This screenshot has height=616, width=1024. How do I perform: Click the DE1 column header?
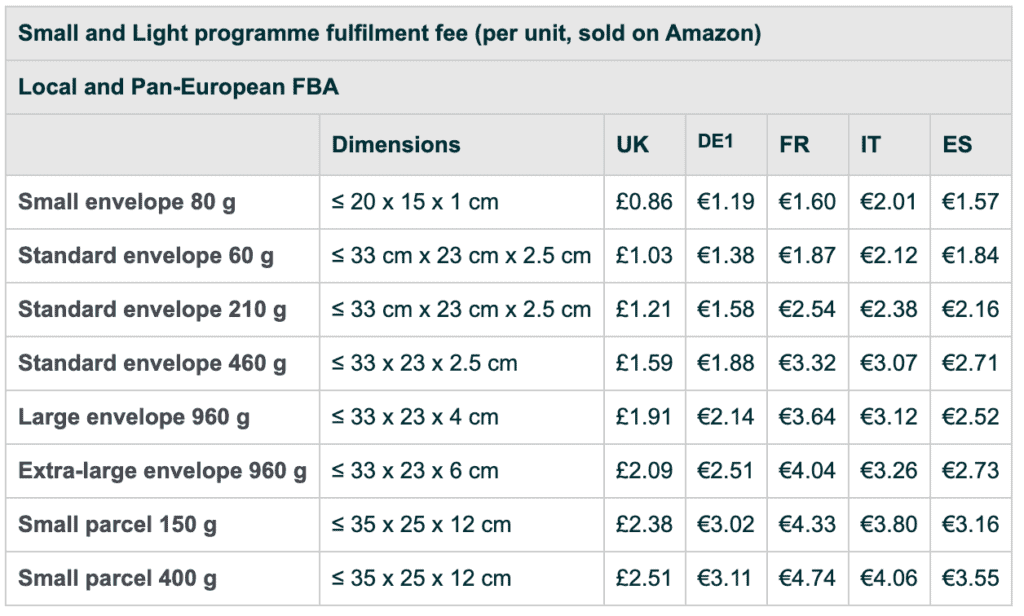[715, 141]
